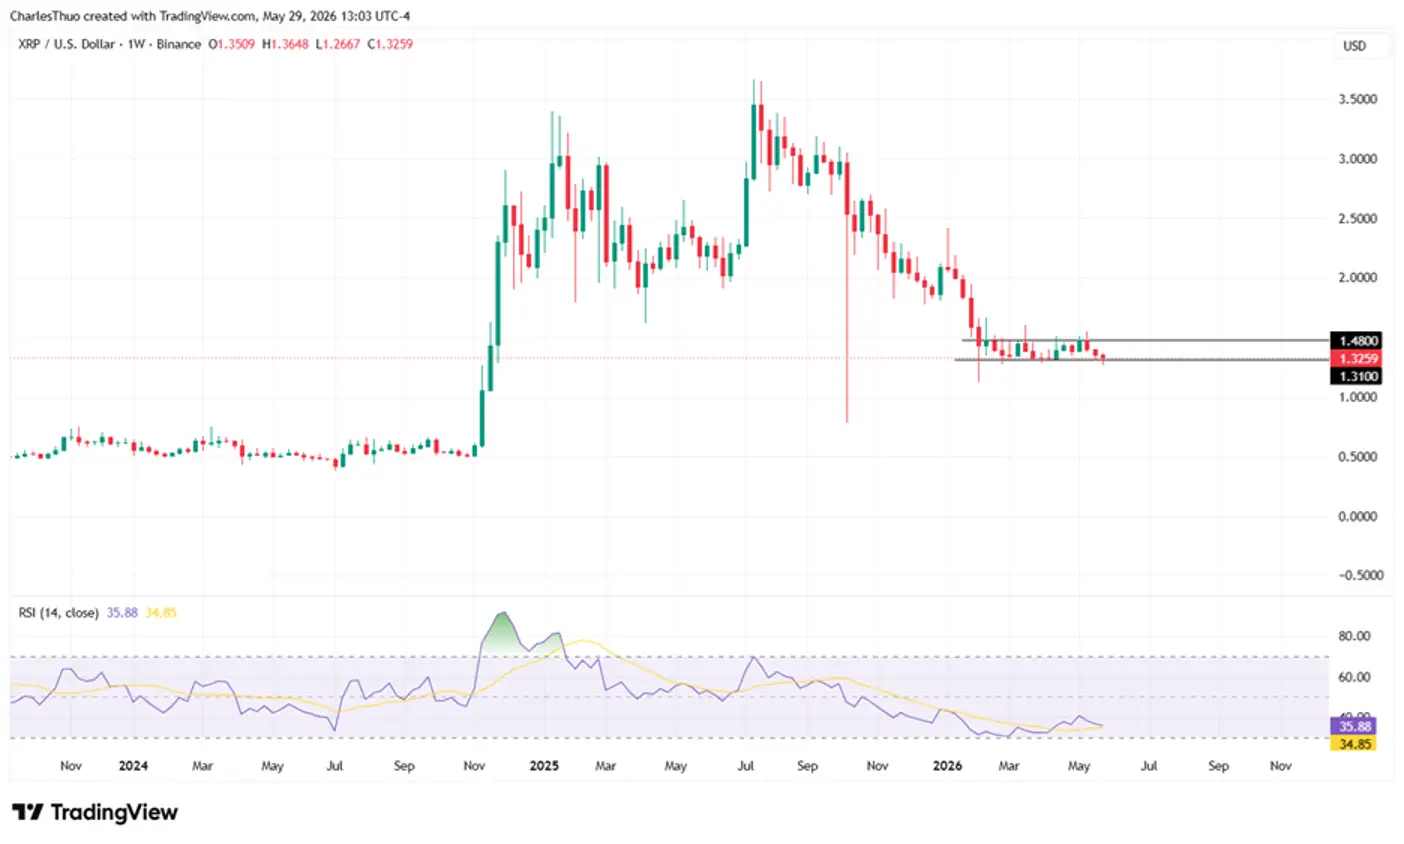1404x844 pixels.
Task: Select the 1.4800 resistance price label
Action: pos(1358,341)
